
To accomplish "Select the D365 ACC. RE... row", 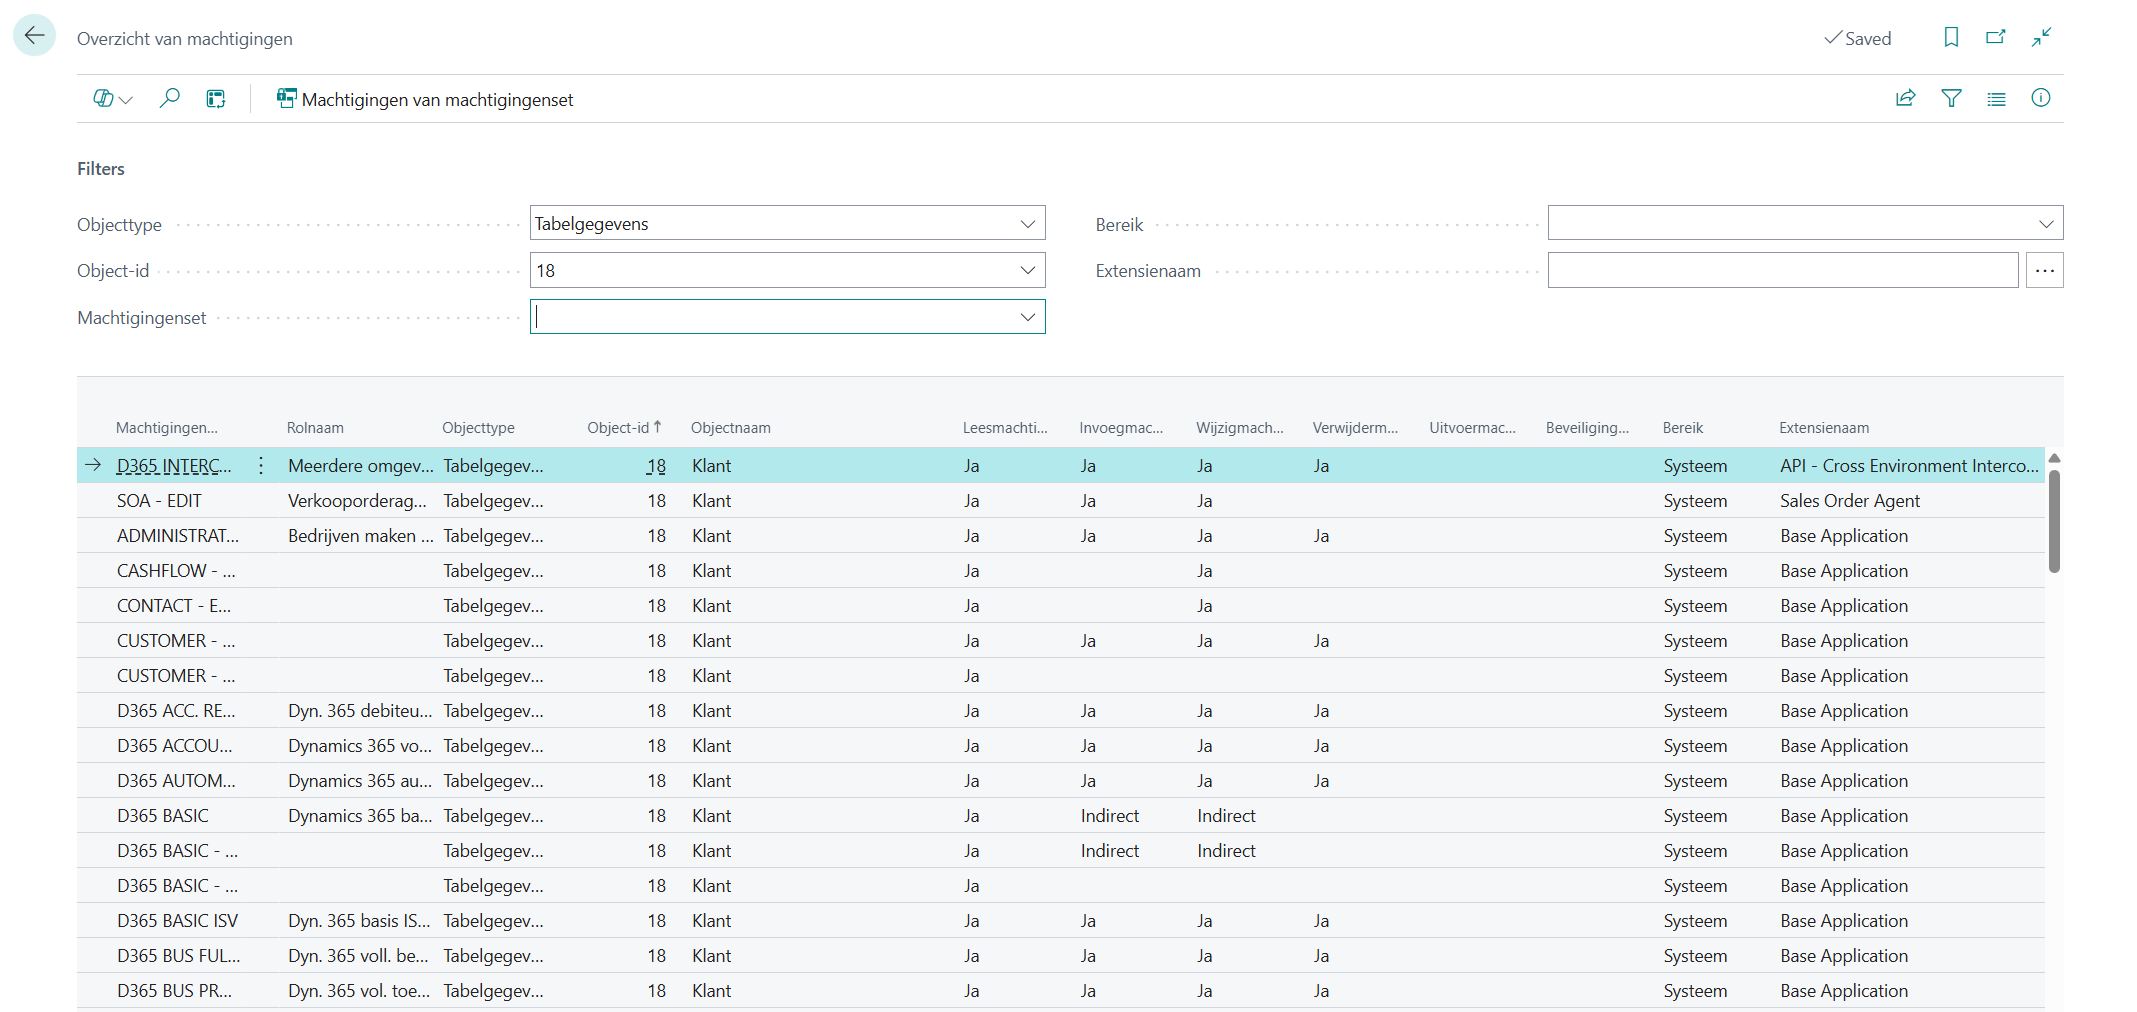I will [1060, 710].
